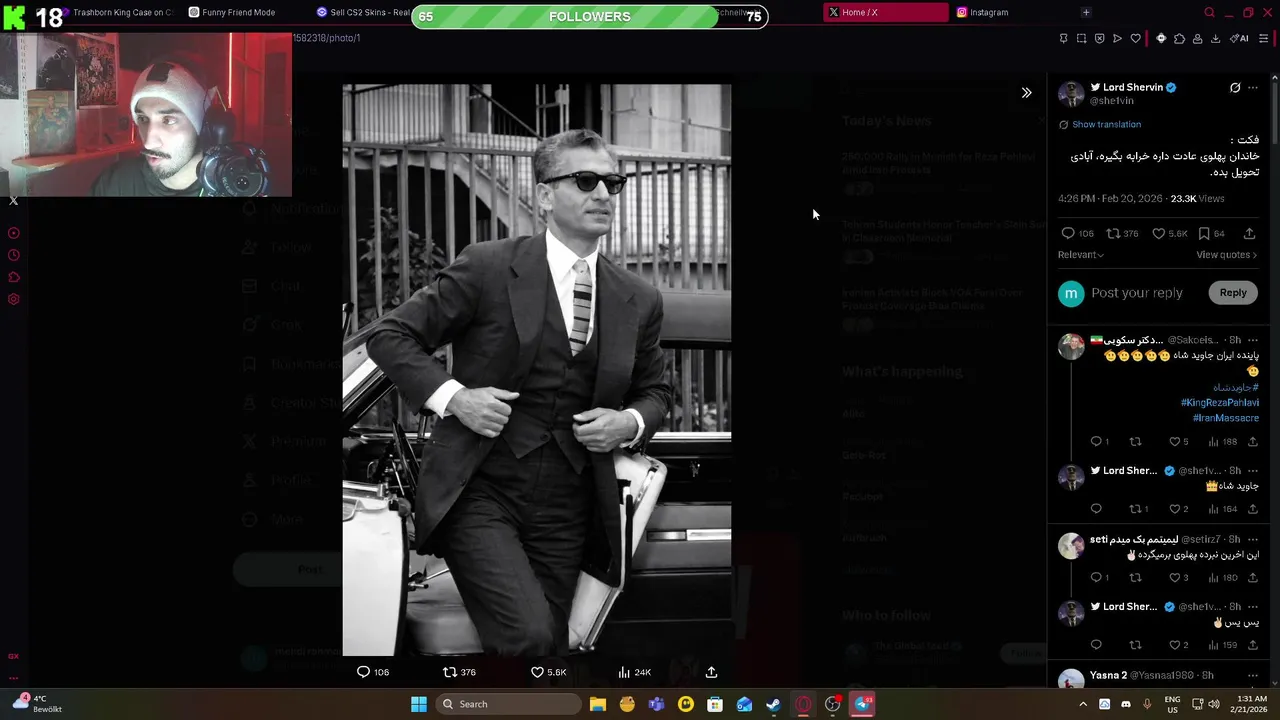Screen dimensions: 1280x720
Task: Click the Grok icon beside Lord Shervin's name
Action: pos(1235,88)
